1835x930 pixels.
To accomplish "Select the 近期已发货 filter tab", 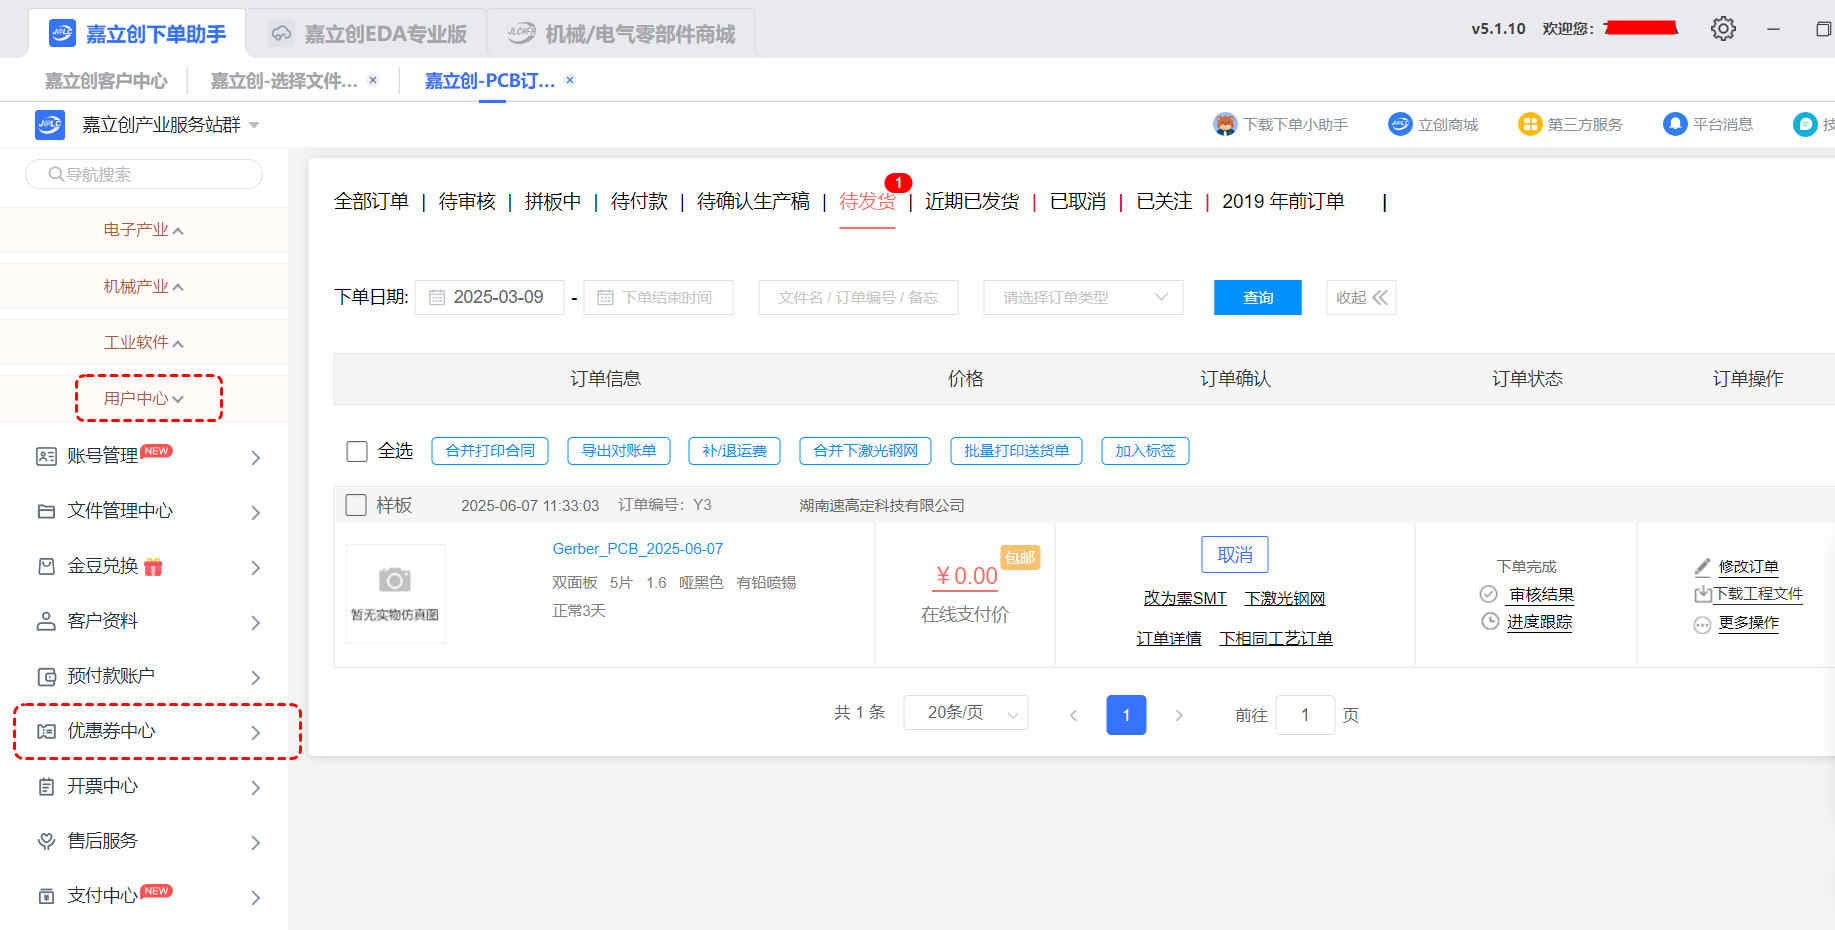I will [x=972, y=201].
